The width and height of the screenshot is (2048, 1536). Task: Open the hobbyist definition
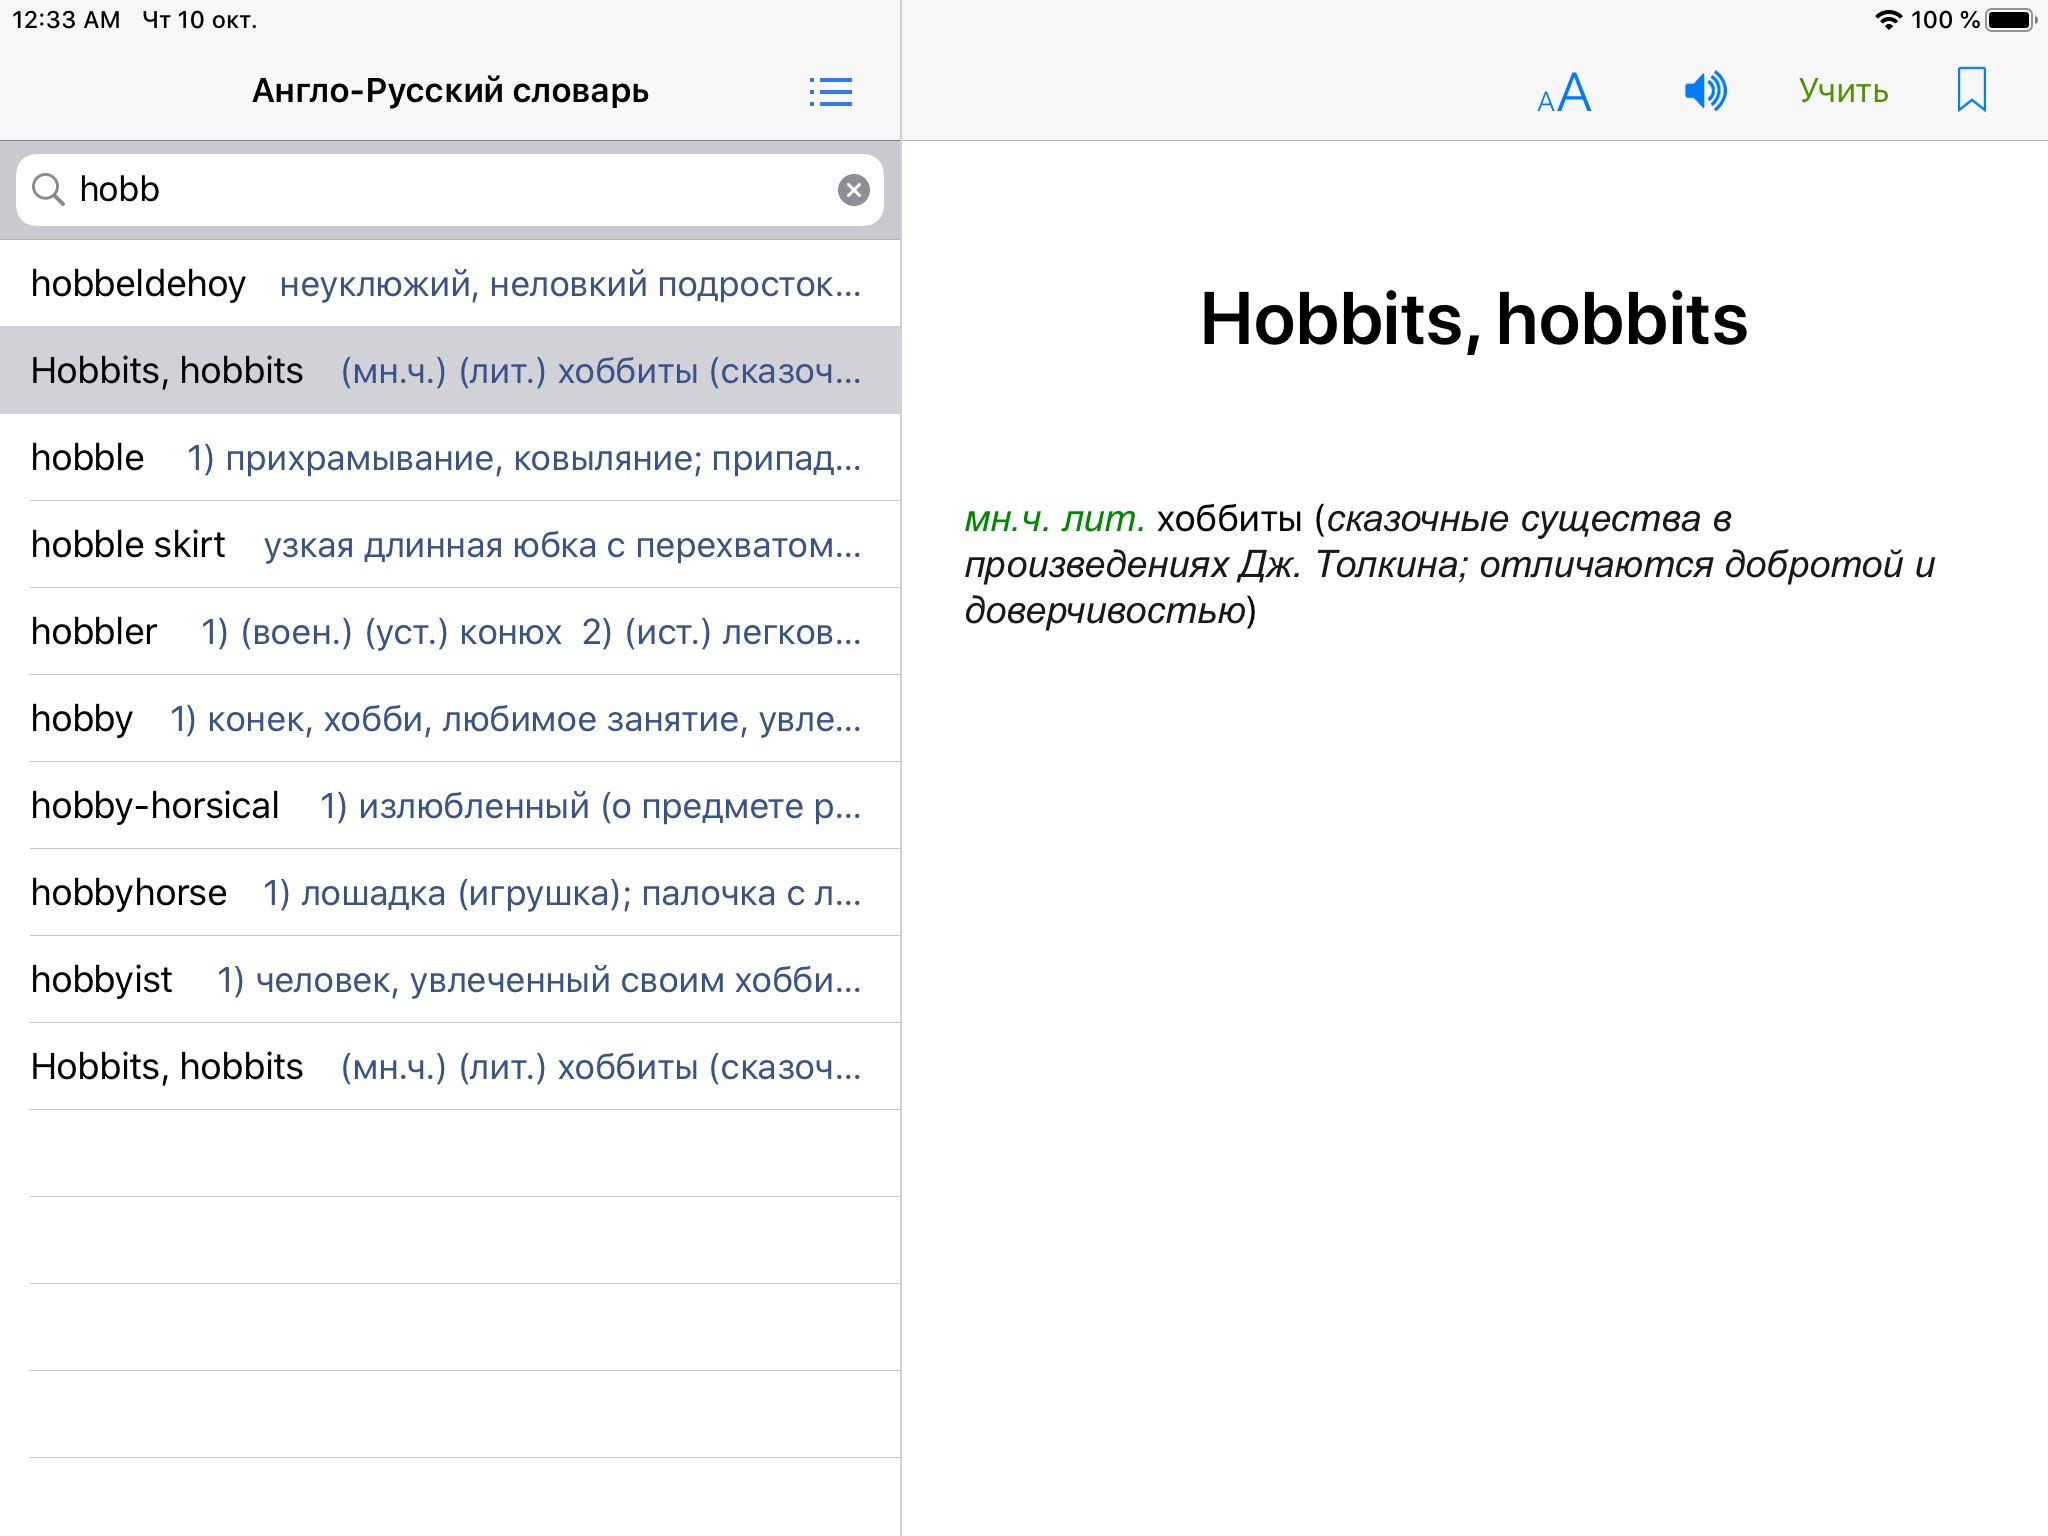click(450, 980)
